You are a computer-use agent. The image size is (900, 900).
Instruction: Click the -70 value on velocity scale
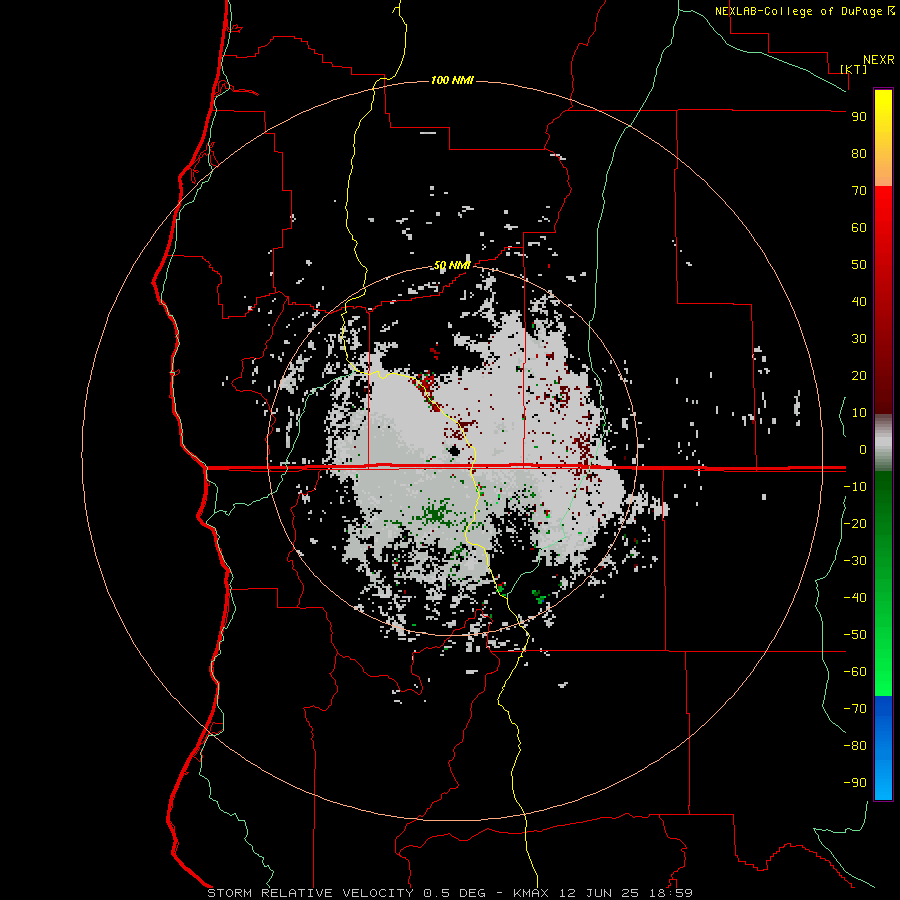coord(855,709)
